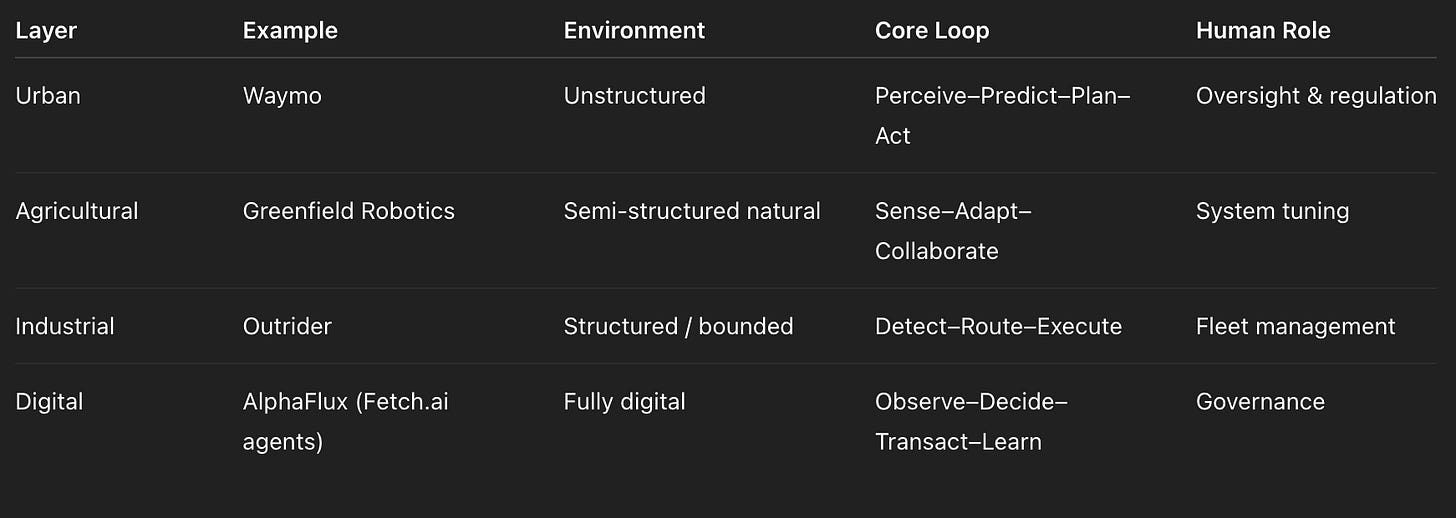Viewport: 1456px width, 518px height.
Task: Select the Waymo example cell
Action: coord(282,96)
